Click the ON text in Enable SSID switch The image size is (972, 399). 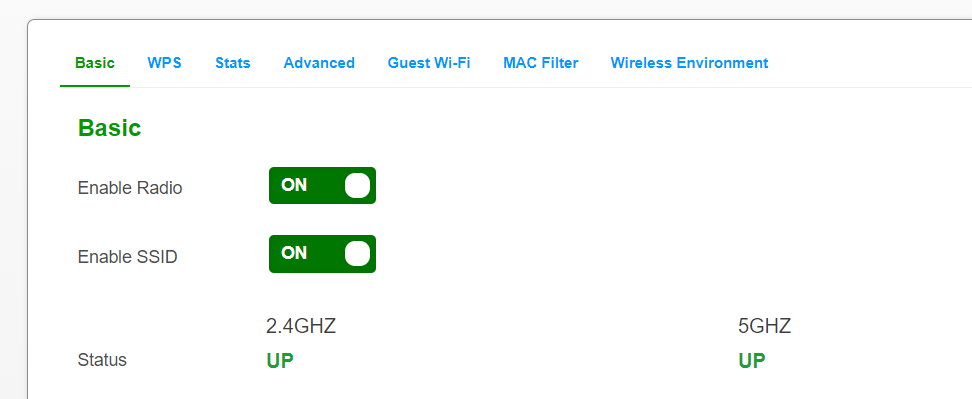[x=294, y=253]
